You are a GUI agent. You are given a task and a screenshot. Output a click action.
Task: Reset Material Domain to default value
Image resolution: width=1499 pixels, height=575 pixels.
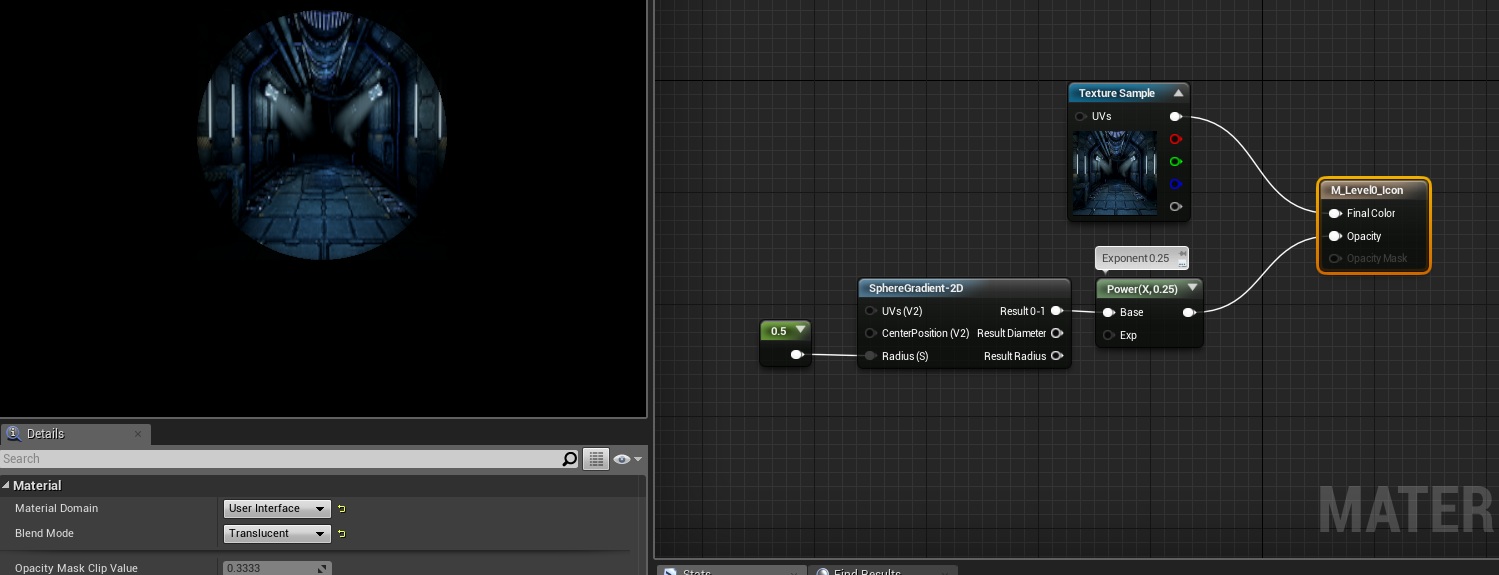(341, 509)
